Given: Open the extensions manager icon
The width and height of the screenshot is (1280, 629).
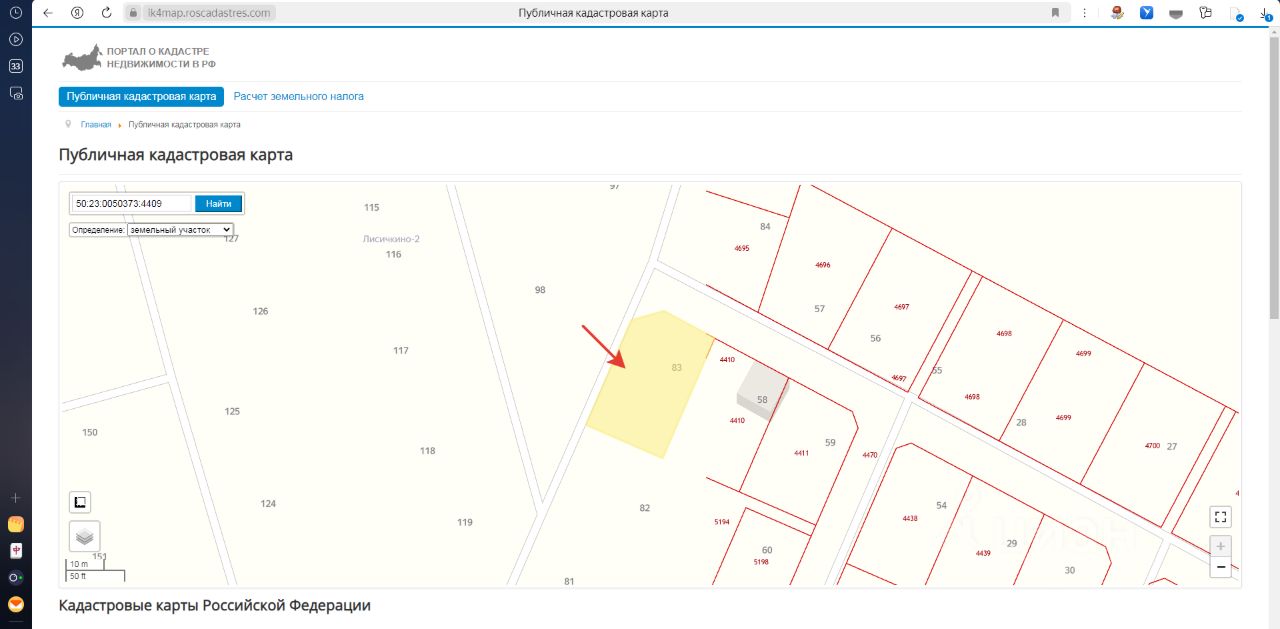Looking at the screenshot, I should pos(1206,13).
